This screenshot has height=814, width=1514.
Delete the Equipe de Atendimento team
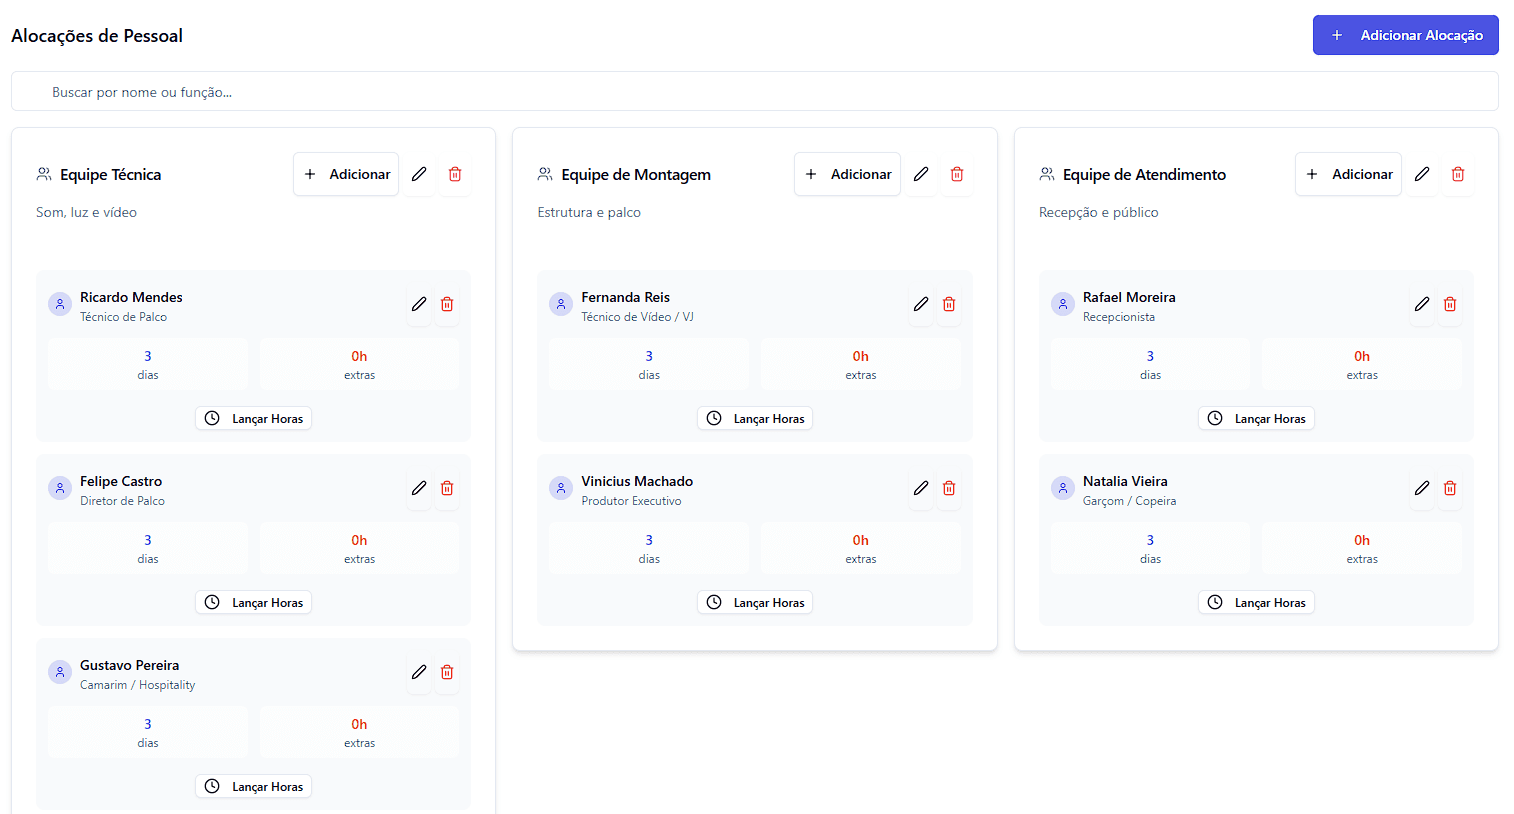click(1458, 174)
